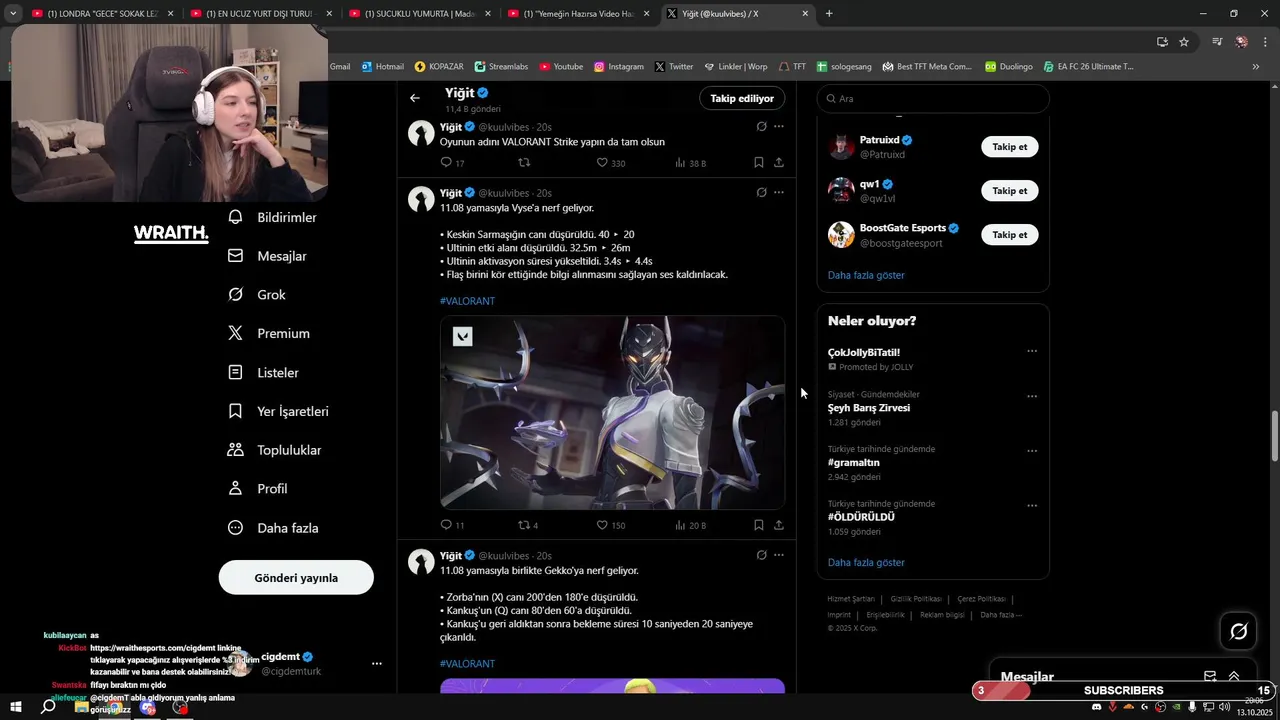Open account menu dots next to cigdemt

(x=376, y=664)
